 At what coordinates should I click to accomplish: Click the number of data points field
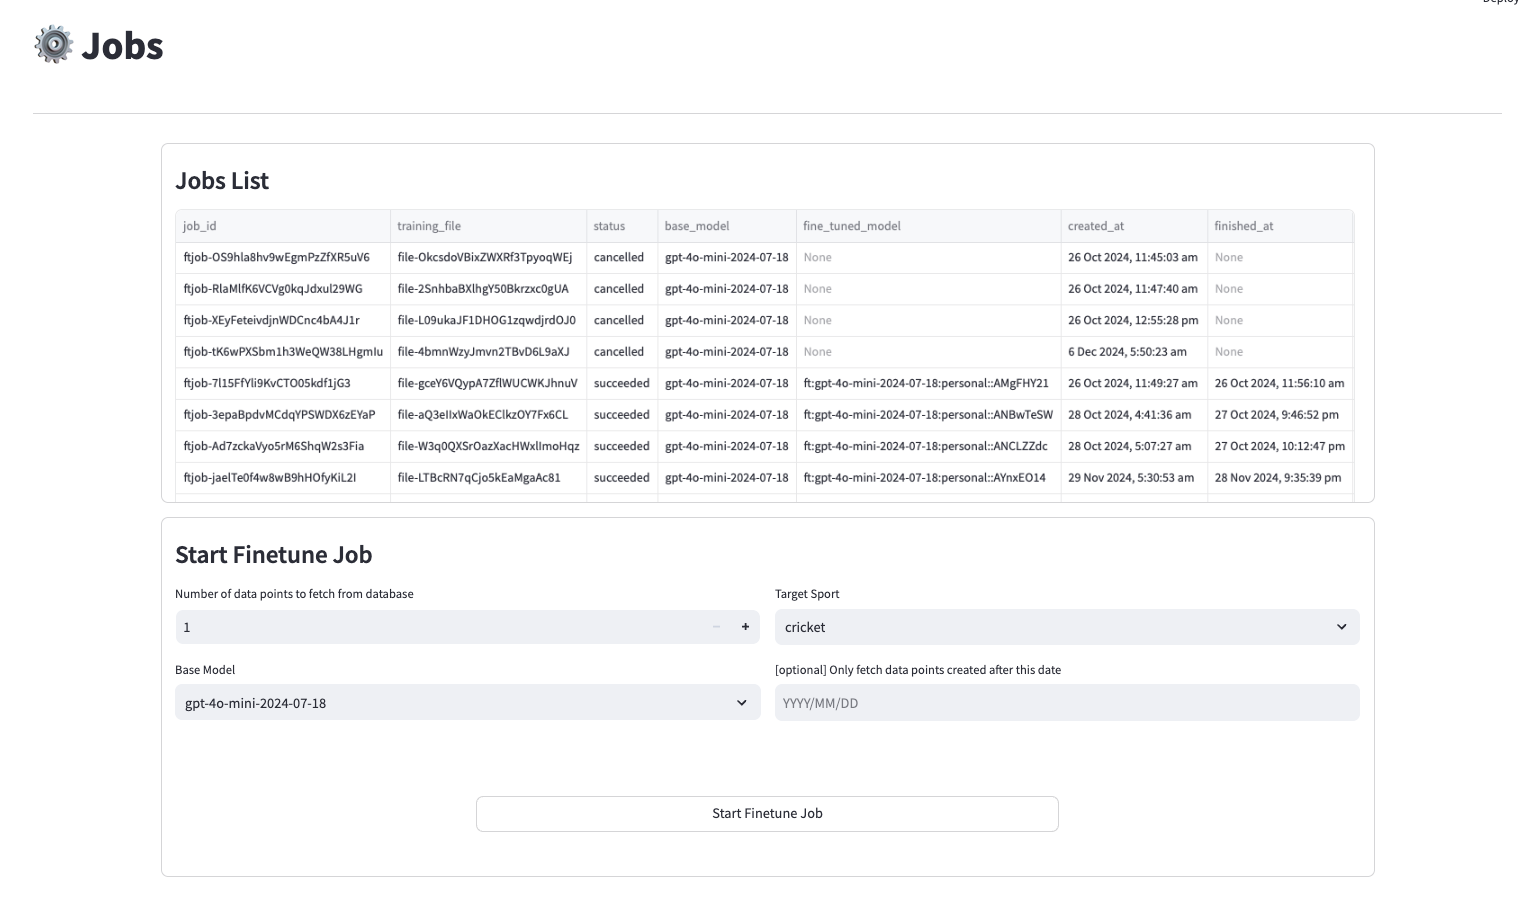pyautogui.click(x=440, y=627)
